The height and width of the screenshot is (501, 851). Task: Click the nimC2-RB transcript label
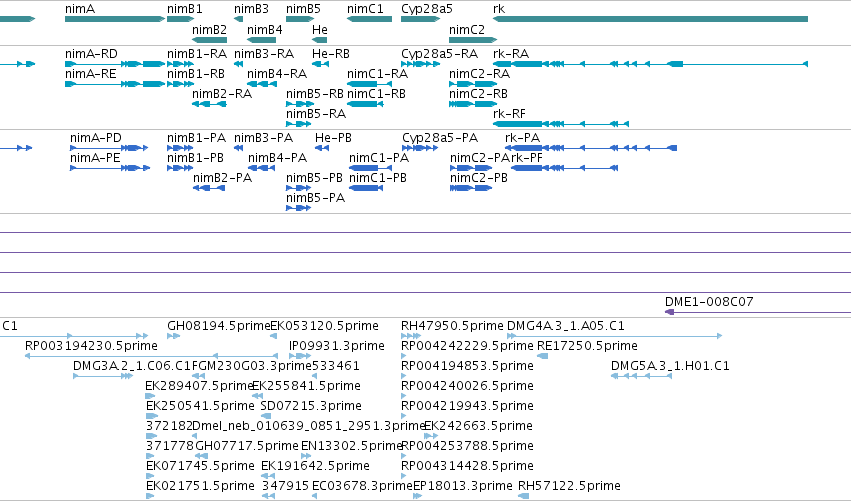pos(479,94)
